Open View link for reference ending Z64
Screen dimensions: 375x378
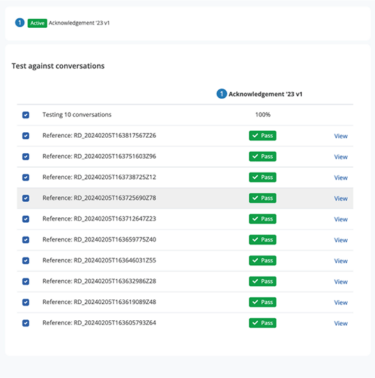[341, 323]
